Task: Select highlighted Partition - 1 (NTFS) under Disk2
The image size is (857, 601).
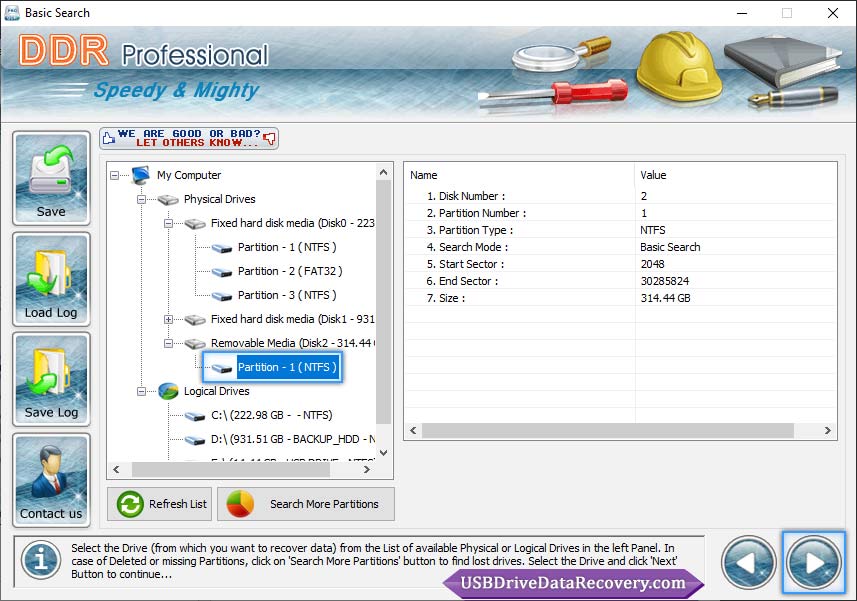Action: [287, 367]
